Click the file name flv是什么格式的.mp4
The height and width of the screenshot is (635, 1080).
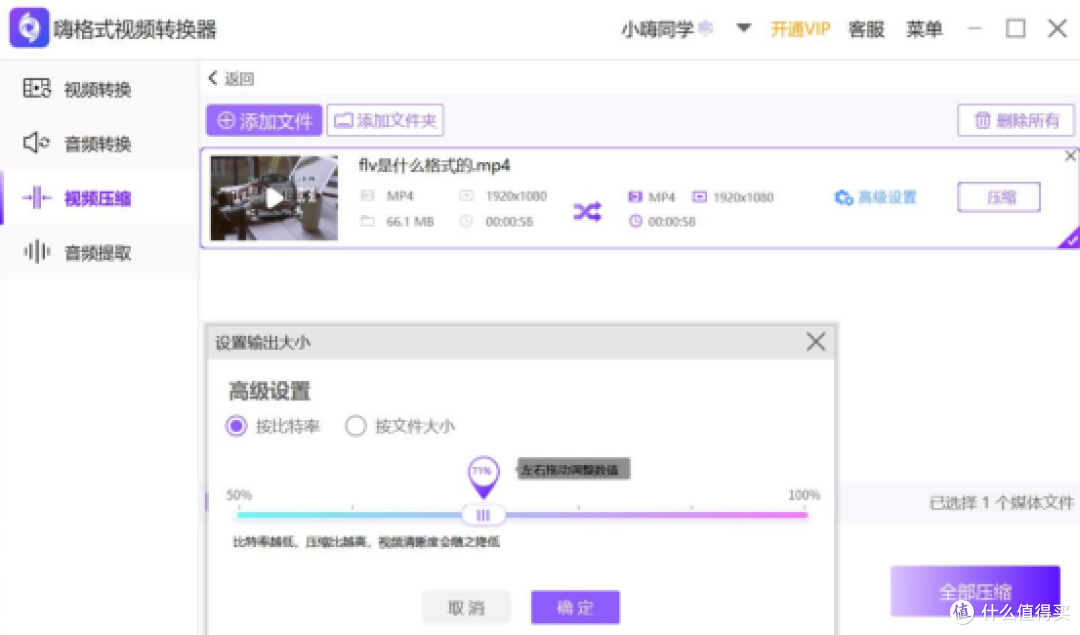tap(435, 165)
